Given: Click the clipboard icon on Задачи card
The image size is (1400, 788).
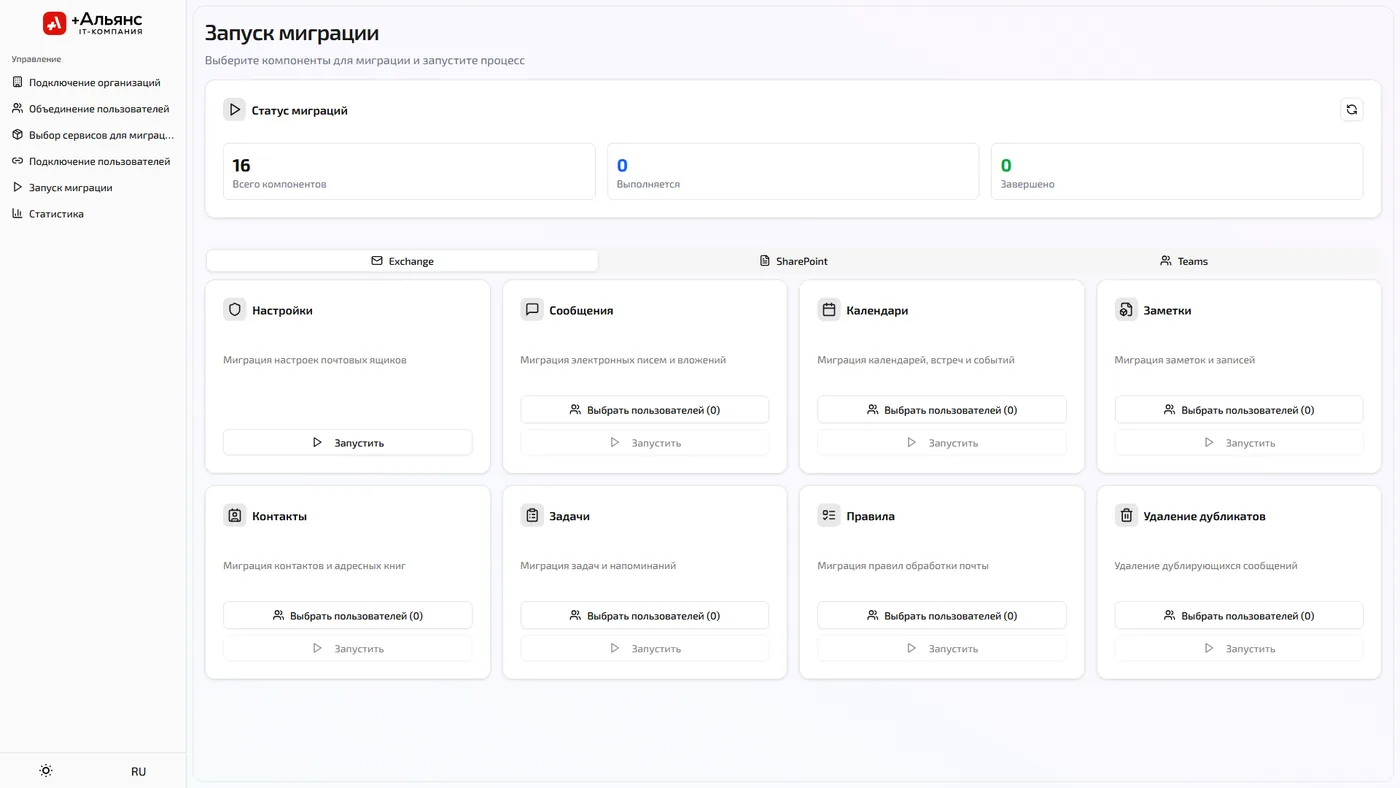Looking at the screenshot, I should tap(532, 516).
